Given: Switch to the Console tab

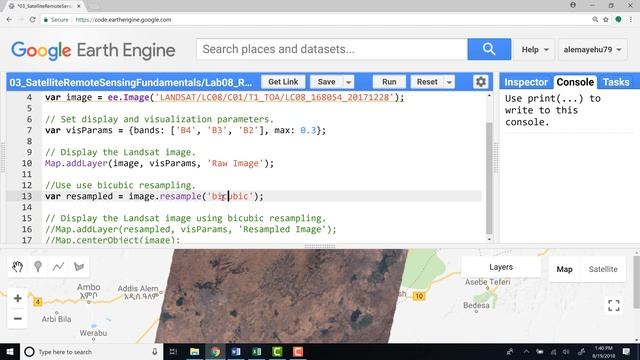Looking at the screenshot, I should 575,82.
